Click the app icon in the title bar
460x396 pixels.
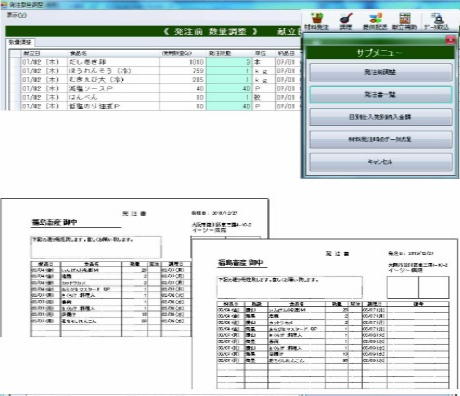click(x=4, y=5)
